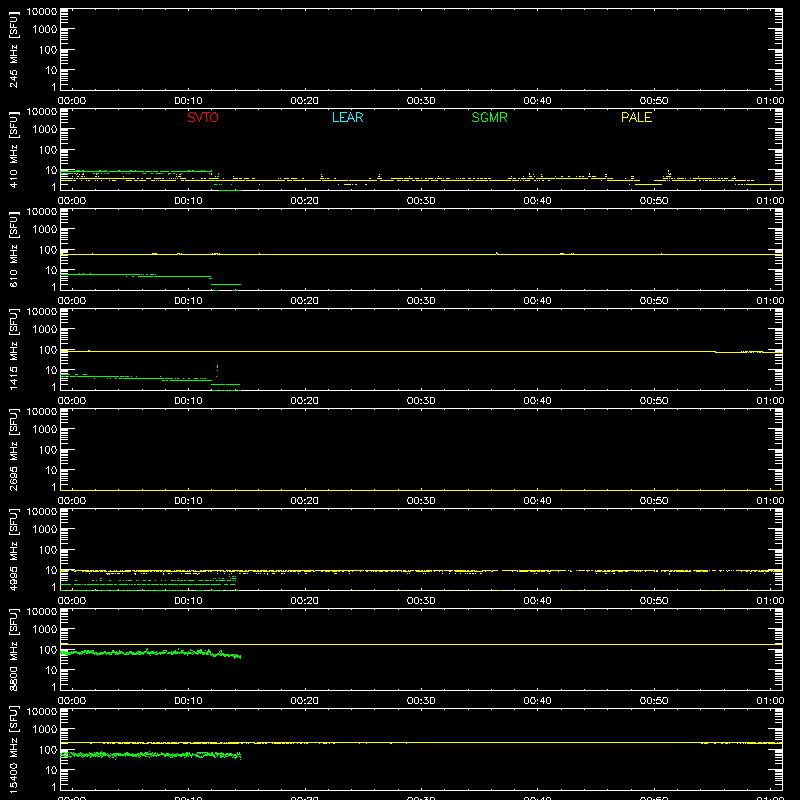Click 00:50 time label under 410 MHz panel
Image resolution: width=800 pixels, height=800 pixels.
(x=654, y=201)
